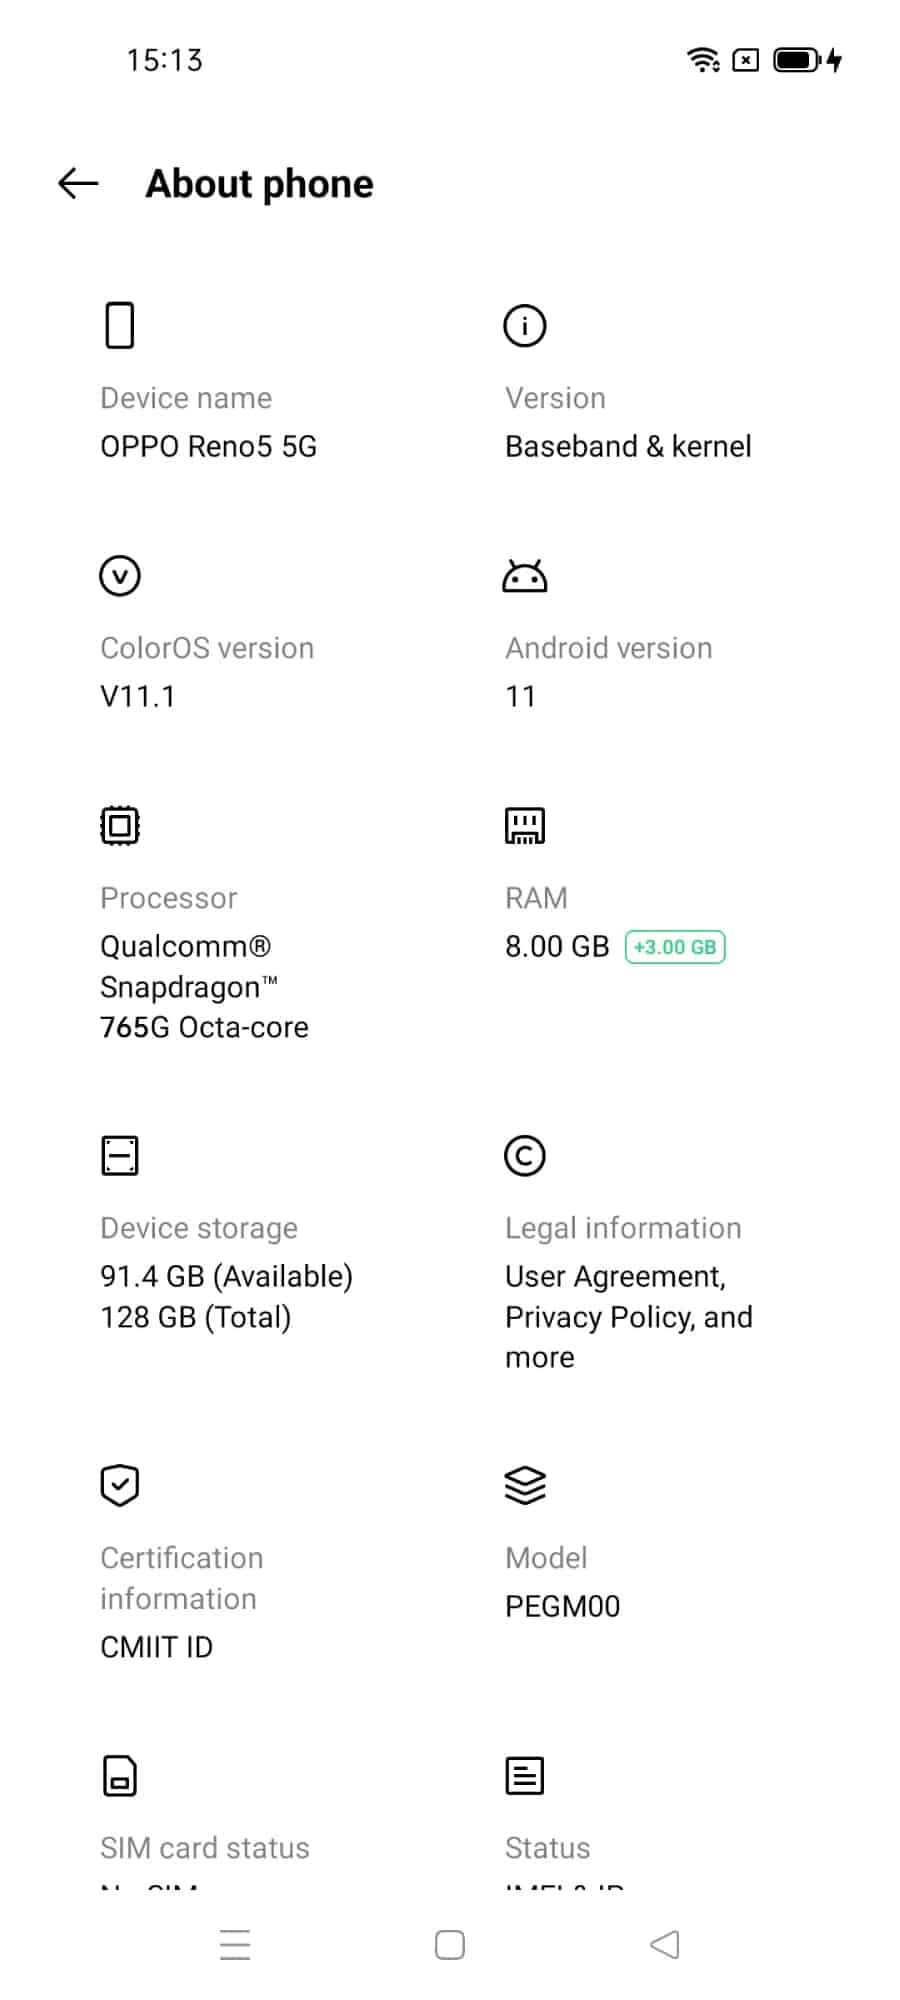This screenshot has height=2000, width=900.
Task: Tap the phone icon above Device name
Action: click(120, 325)
